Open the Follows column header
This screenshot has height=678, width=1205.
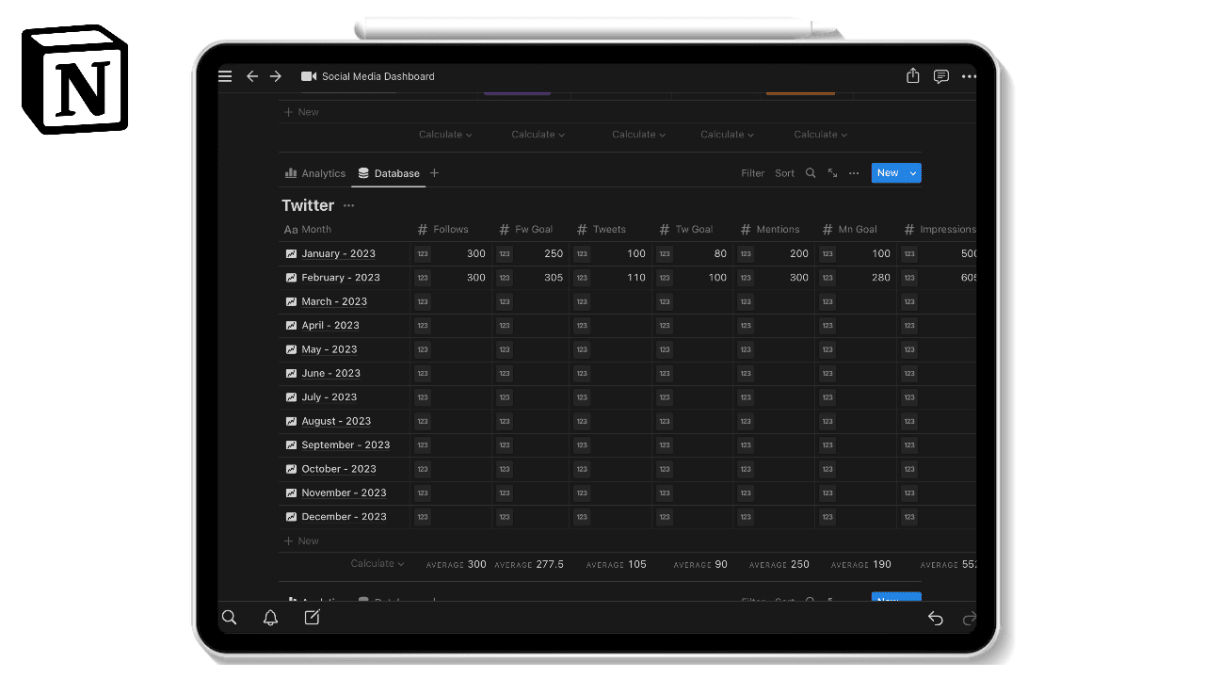pyautogui.click(x=443, y=229)
